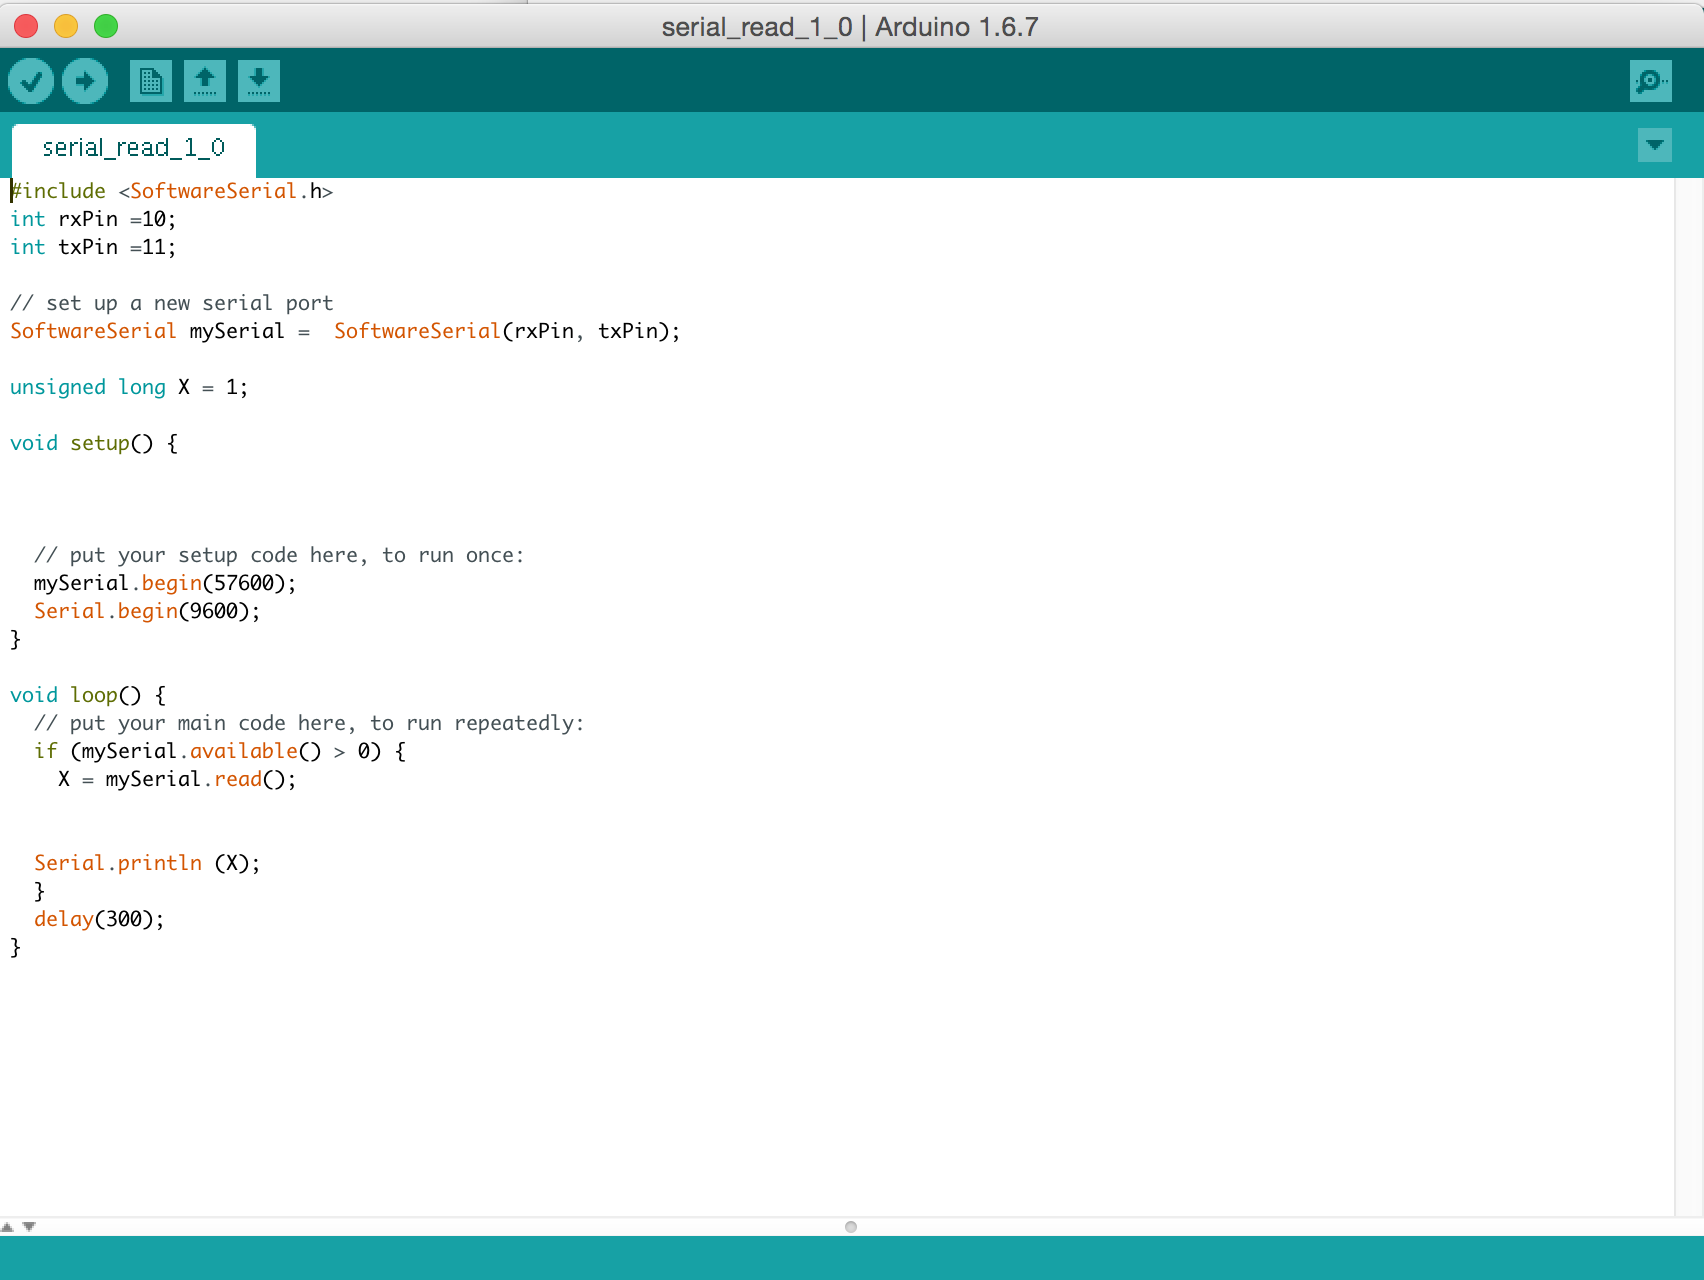
Task: Click the 'int rxPin =10;' line
Action: pos(93,219)
